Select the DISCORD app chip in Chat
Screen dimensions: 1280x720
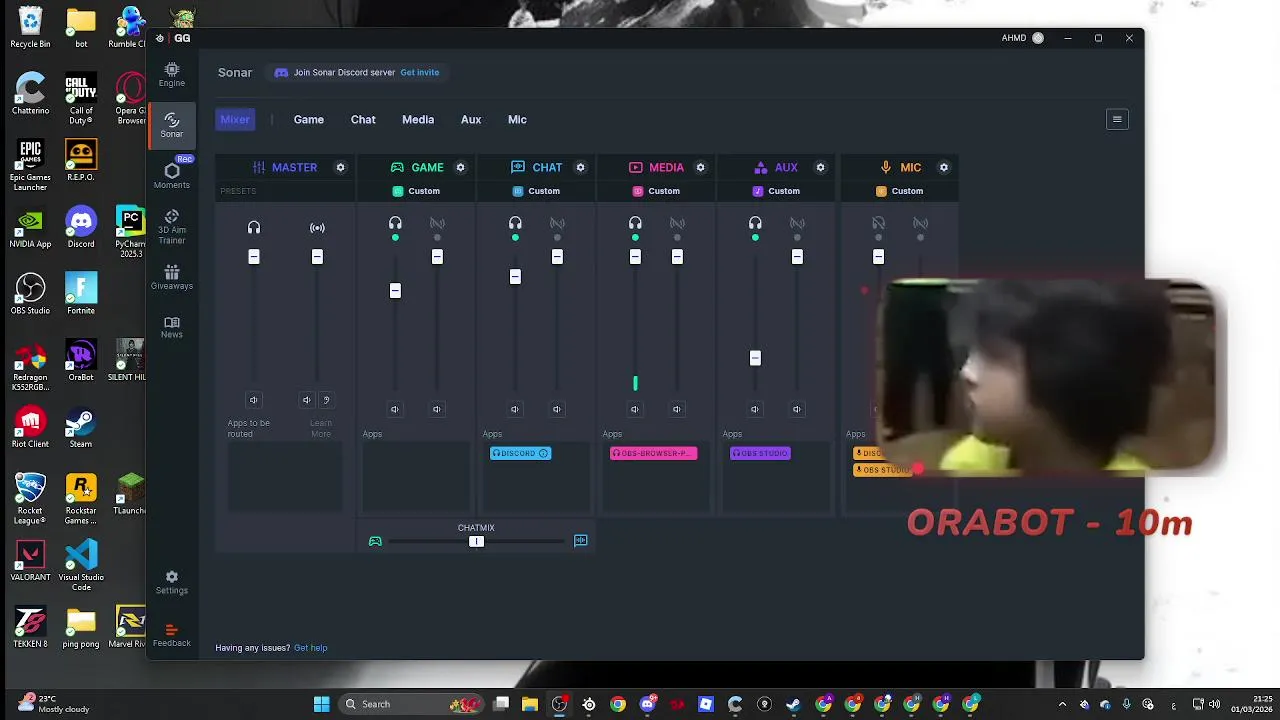(520, 453)
